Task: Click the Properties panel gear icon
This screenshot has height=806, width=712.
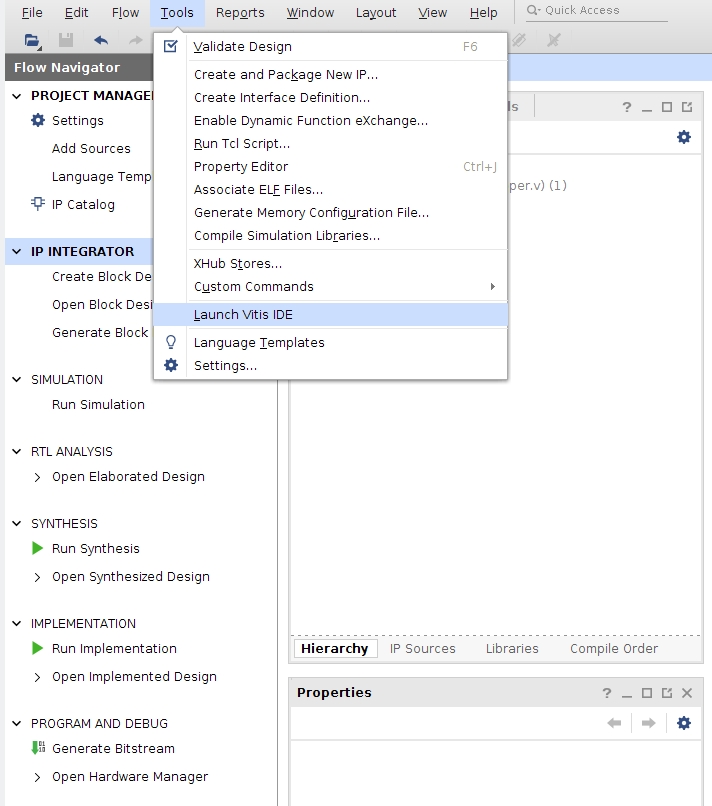Action: click(x=684, y=723)
